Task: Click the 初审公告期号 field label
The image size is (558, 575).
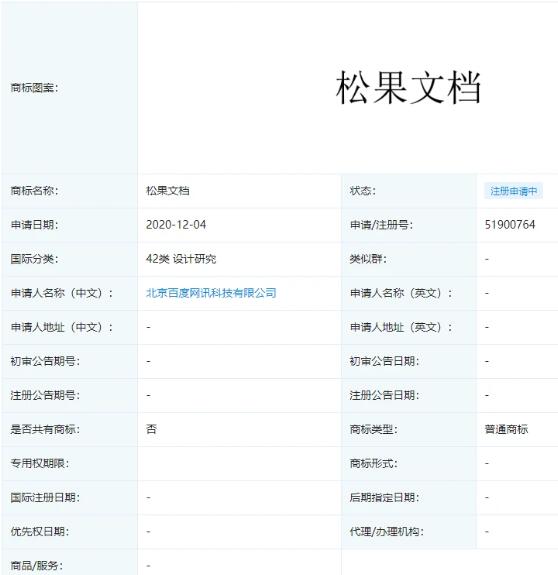Action: [x=45, y=361]
